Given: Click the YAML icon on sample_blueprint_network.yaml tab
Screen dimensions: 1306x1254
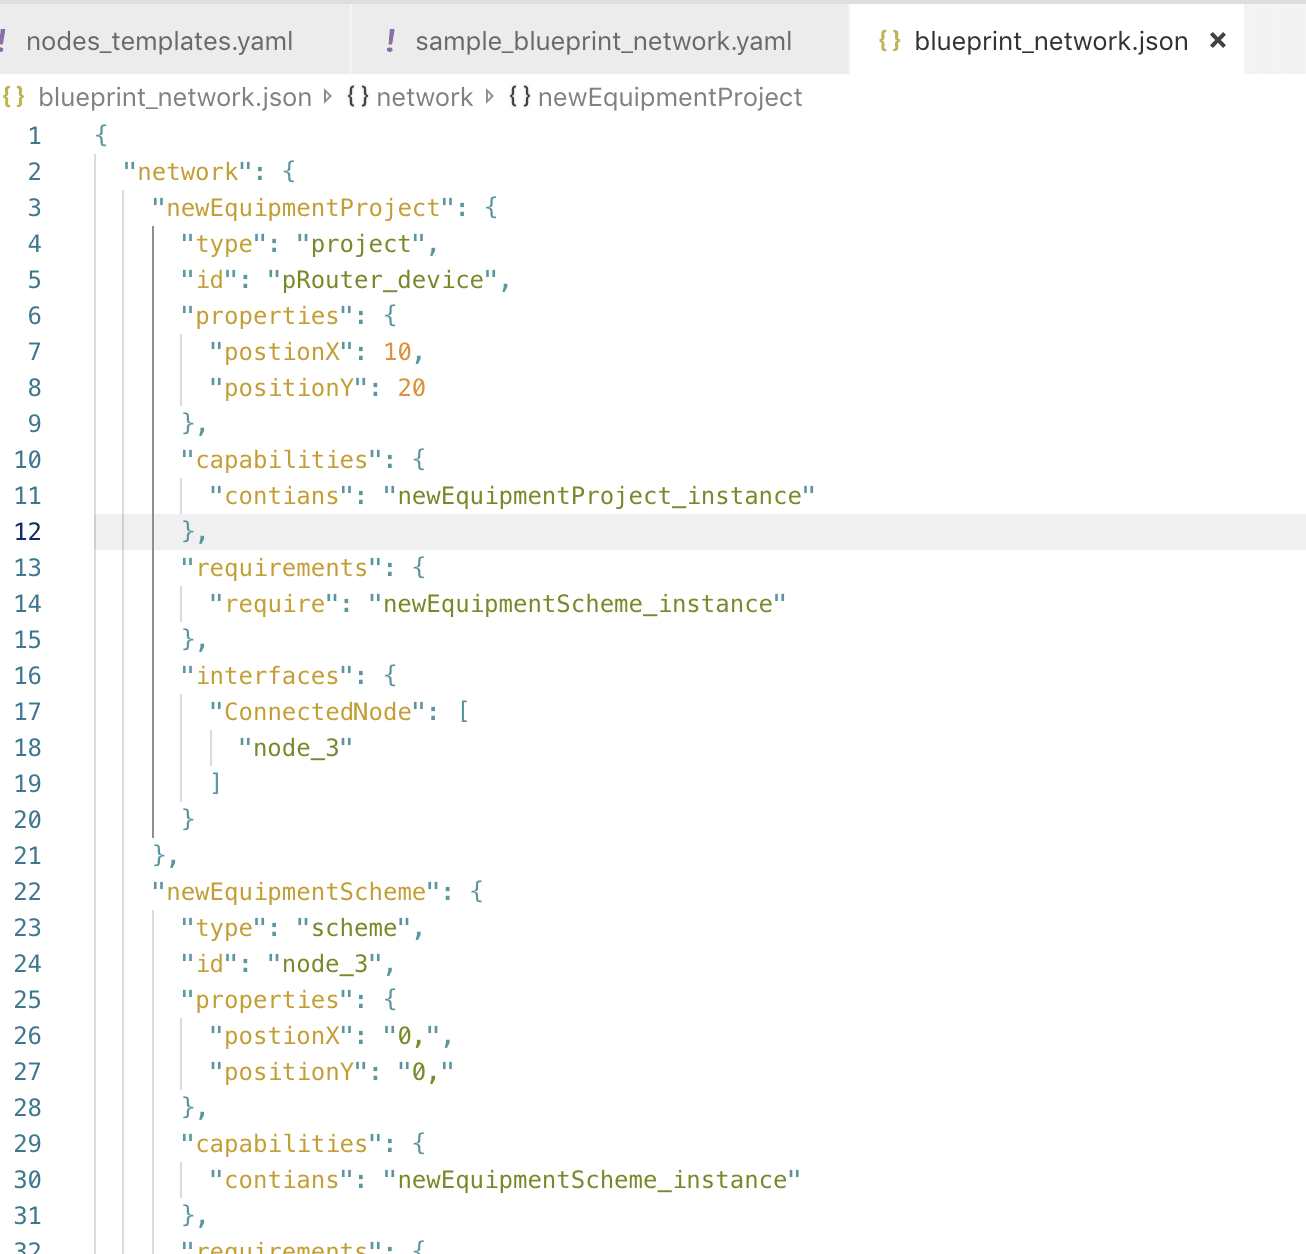Looking at the screenshot, I should 391,40.
